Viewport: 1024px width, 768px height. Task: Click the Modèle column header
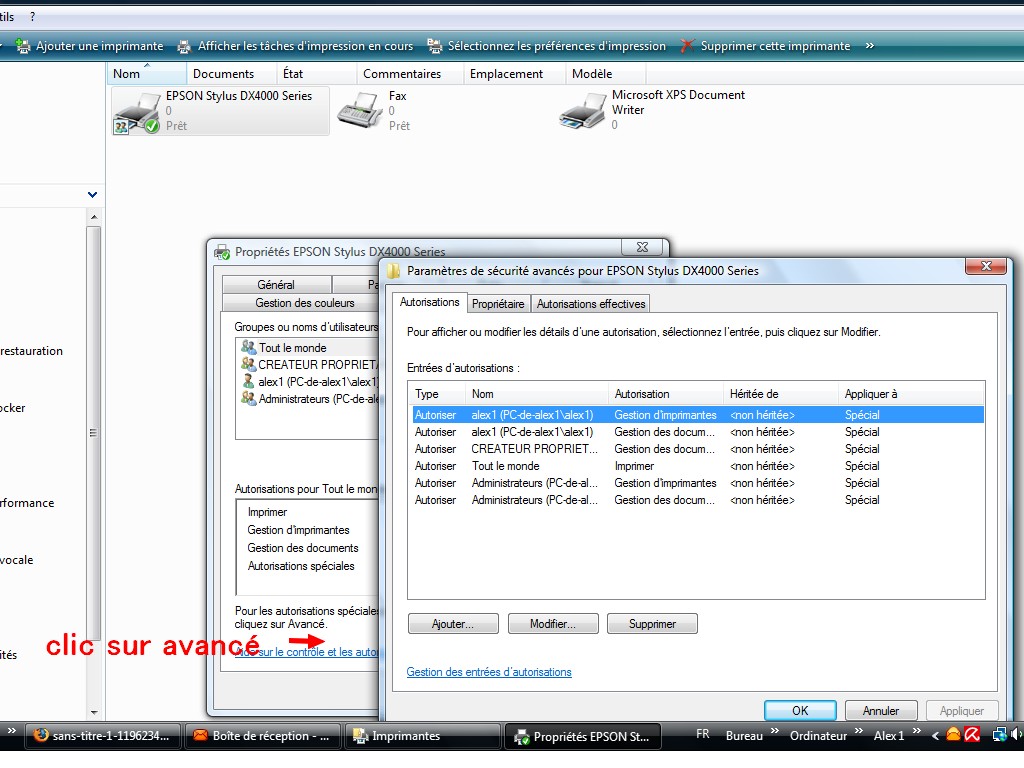click(605, 74)
